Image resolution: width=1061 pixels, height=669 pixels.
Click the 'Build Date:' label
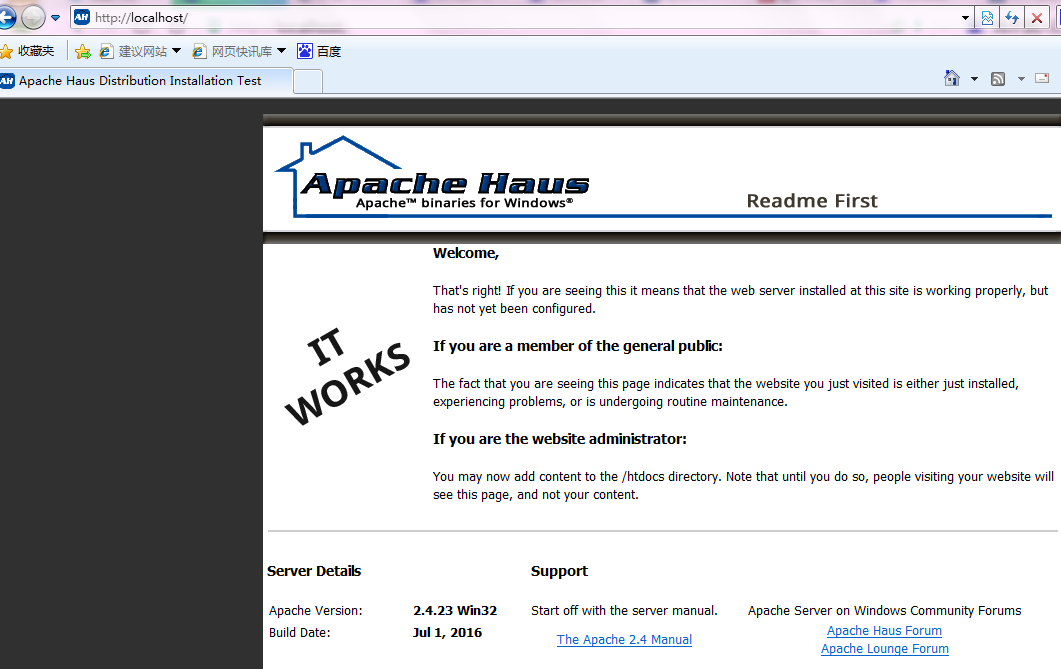point(300,633)
